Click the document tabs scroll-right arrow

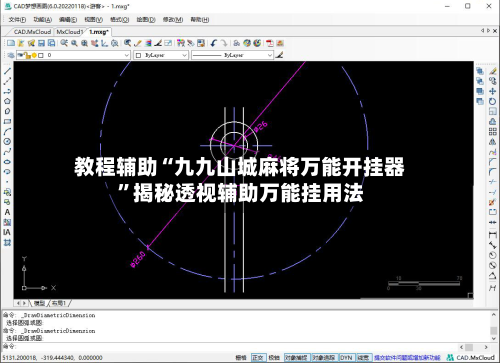(x=488, y=31)
